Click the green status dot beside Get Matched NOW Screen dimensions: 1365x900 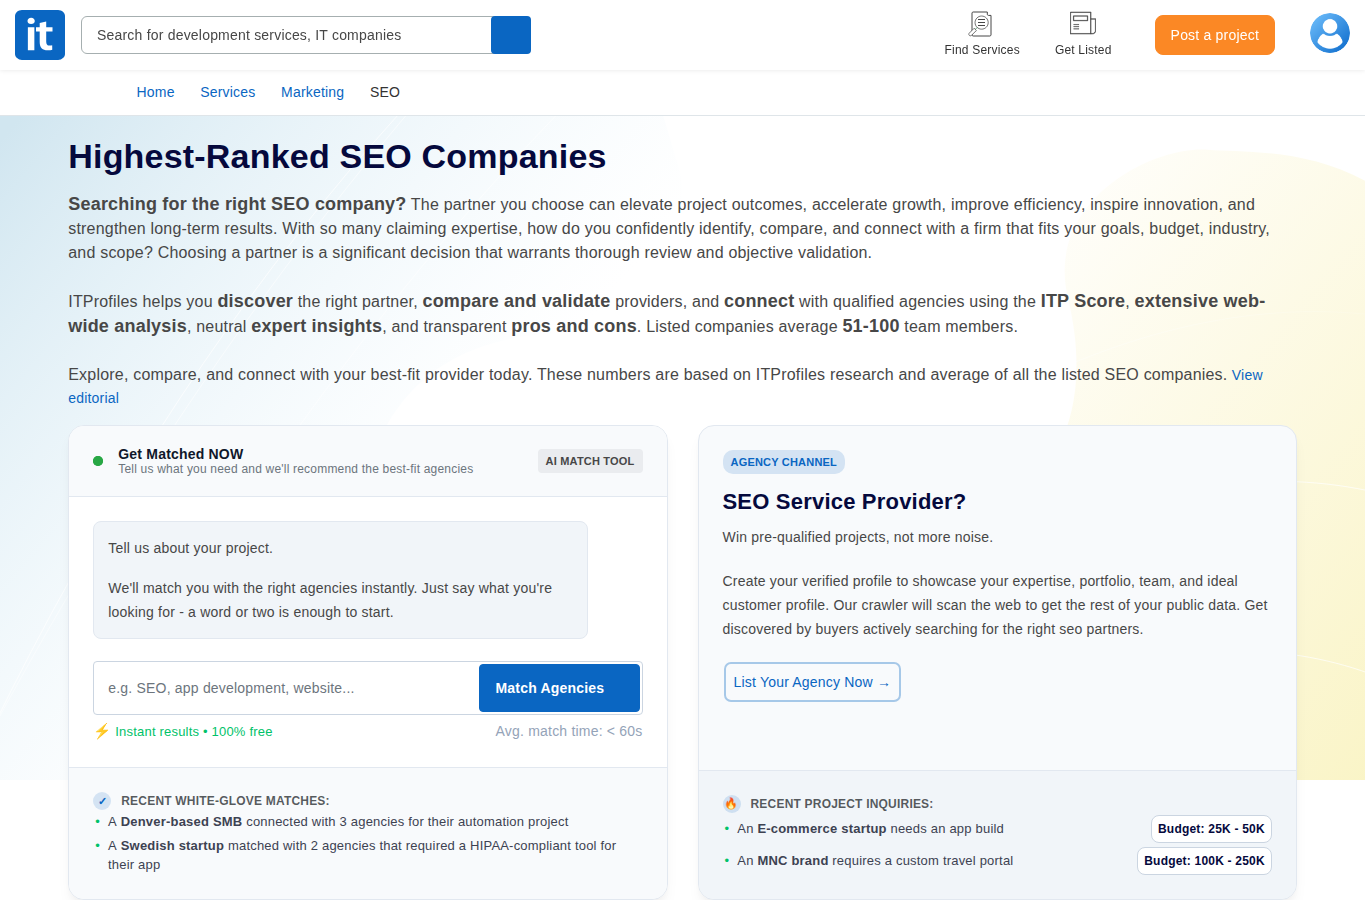[98, 461]
